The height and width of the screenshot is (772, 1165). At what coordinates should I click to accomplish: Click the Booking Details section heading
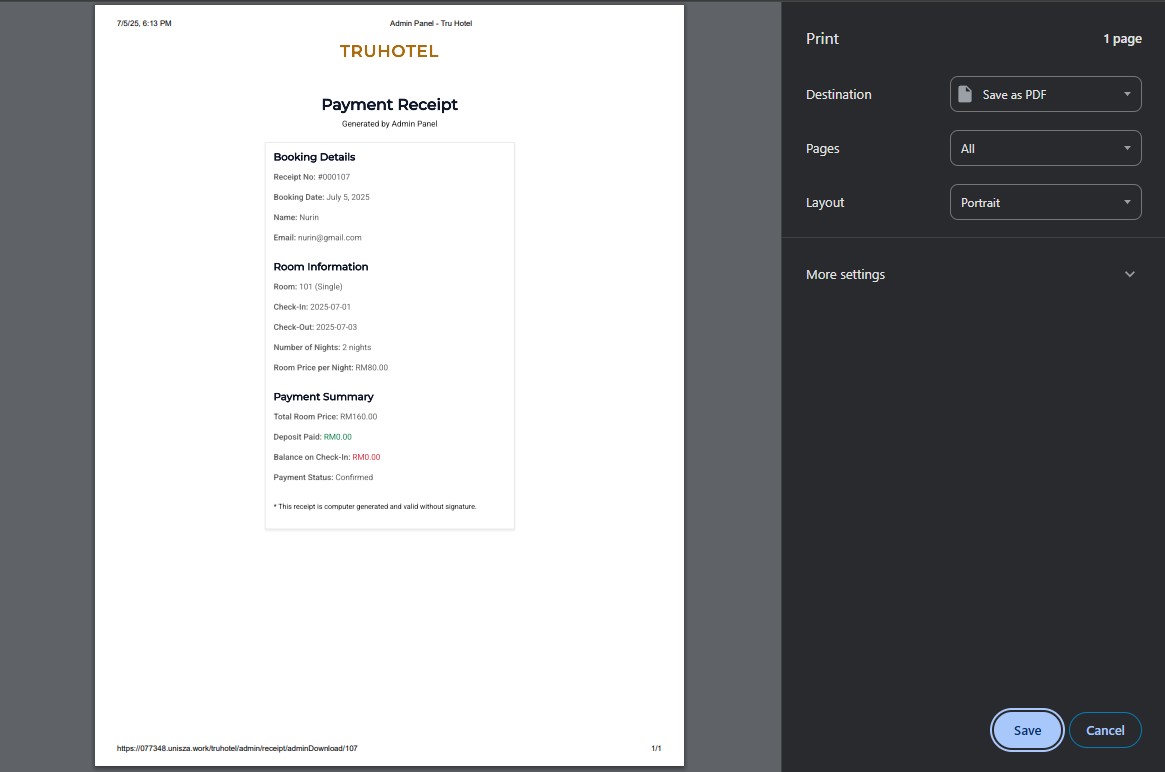(314, 157)
